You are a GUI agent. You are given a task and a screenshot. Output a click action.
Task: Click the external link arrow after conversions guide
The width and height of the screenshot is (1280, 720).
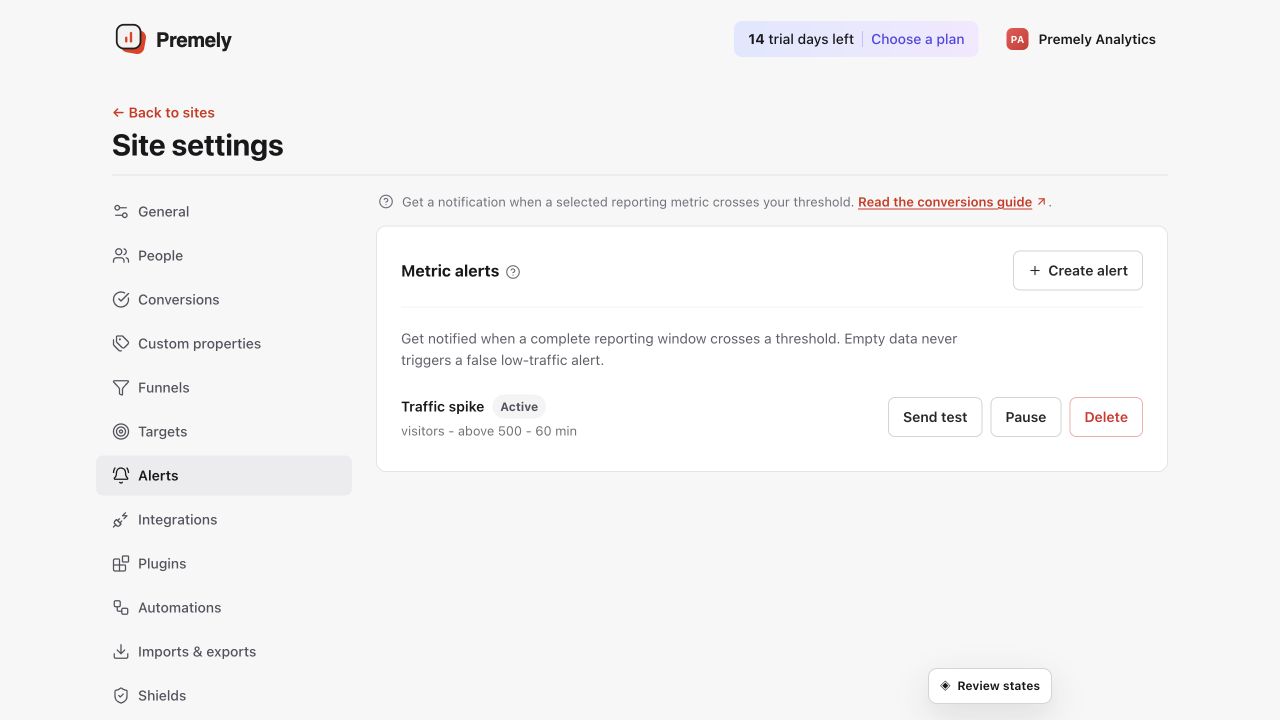pos(1041,202)
